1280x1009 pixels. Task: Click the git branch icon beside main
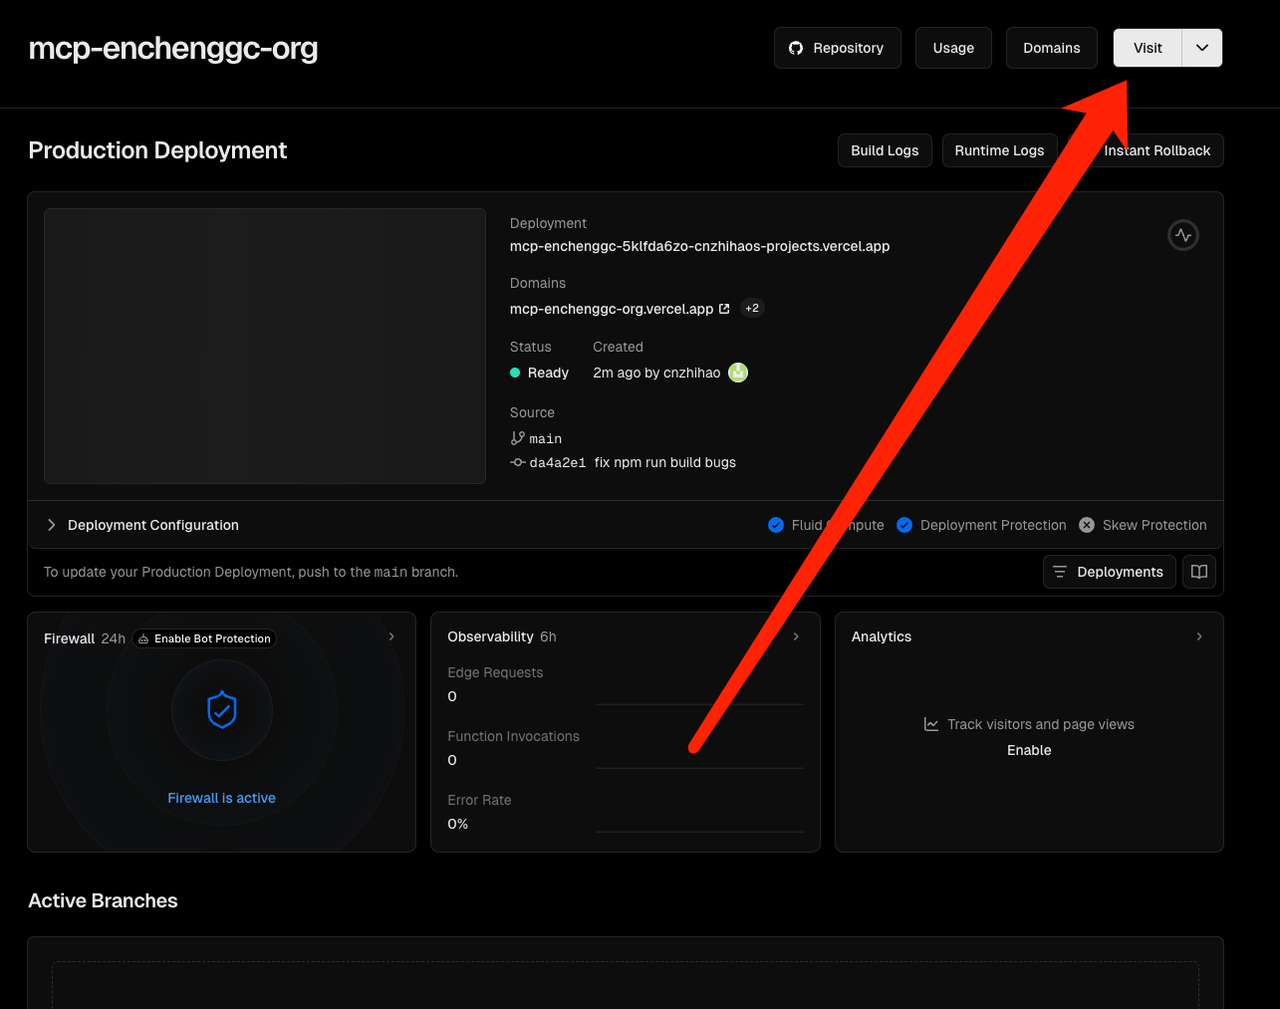(x=517, y=438)
